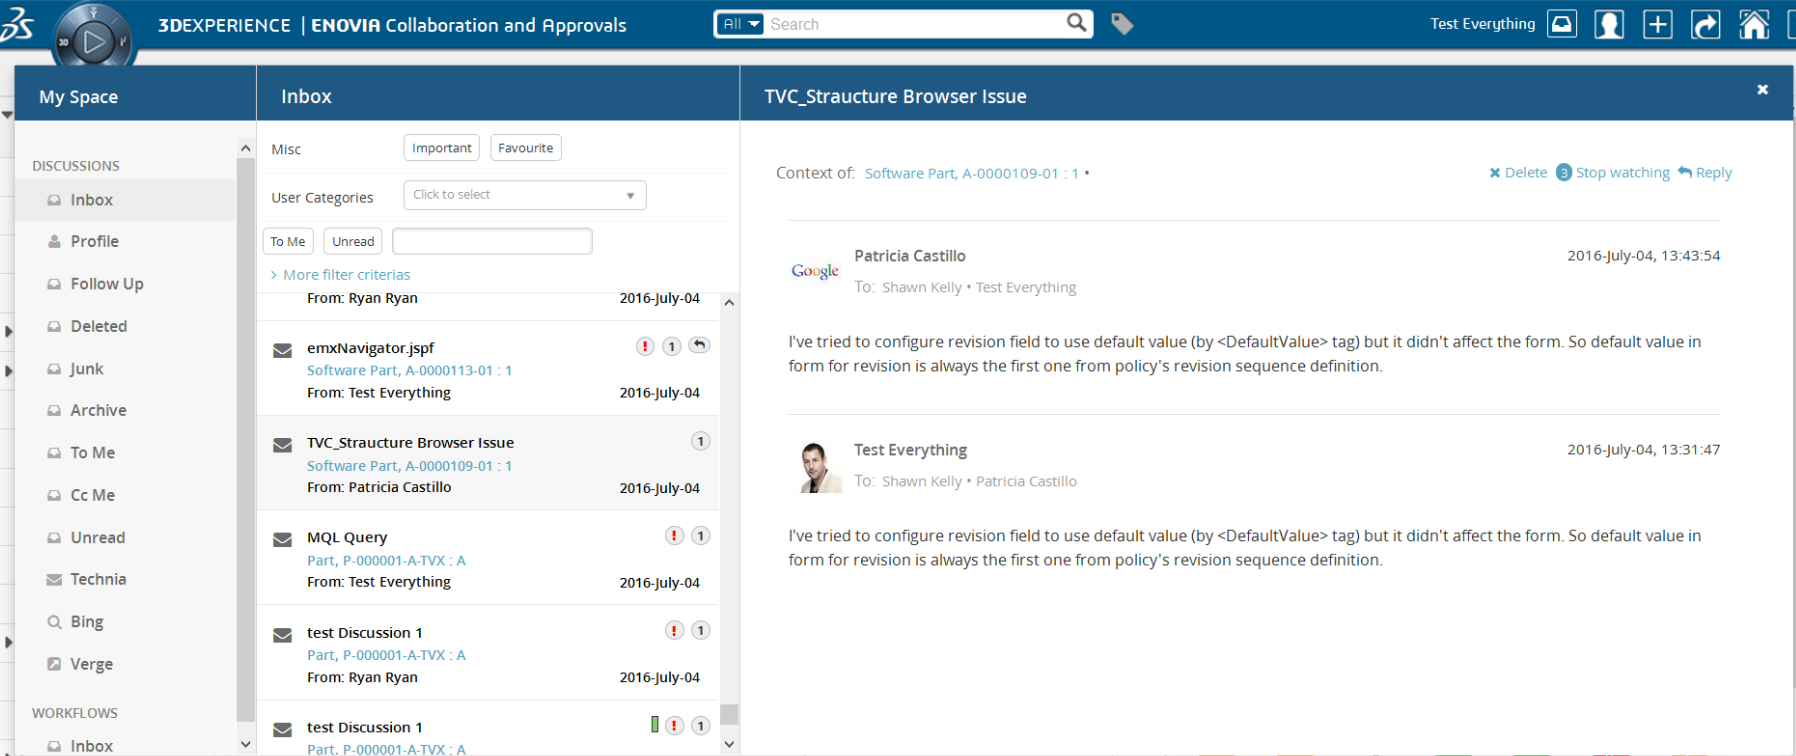Image resolution: width=1796 pixels, height=756 pixels.
Task: Select Archive in Discussions sidebar
Action: tap(98, 410)
